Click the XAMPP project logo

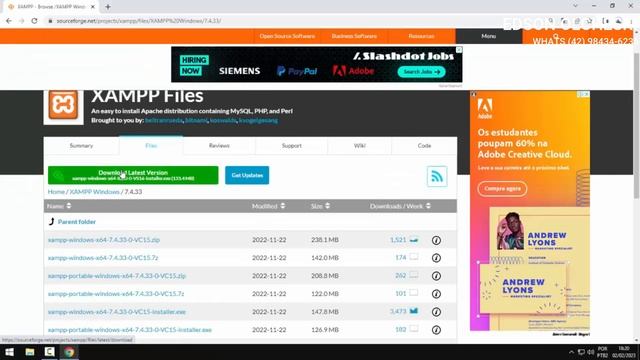64,105
